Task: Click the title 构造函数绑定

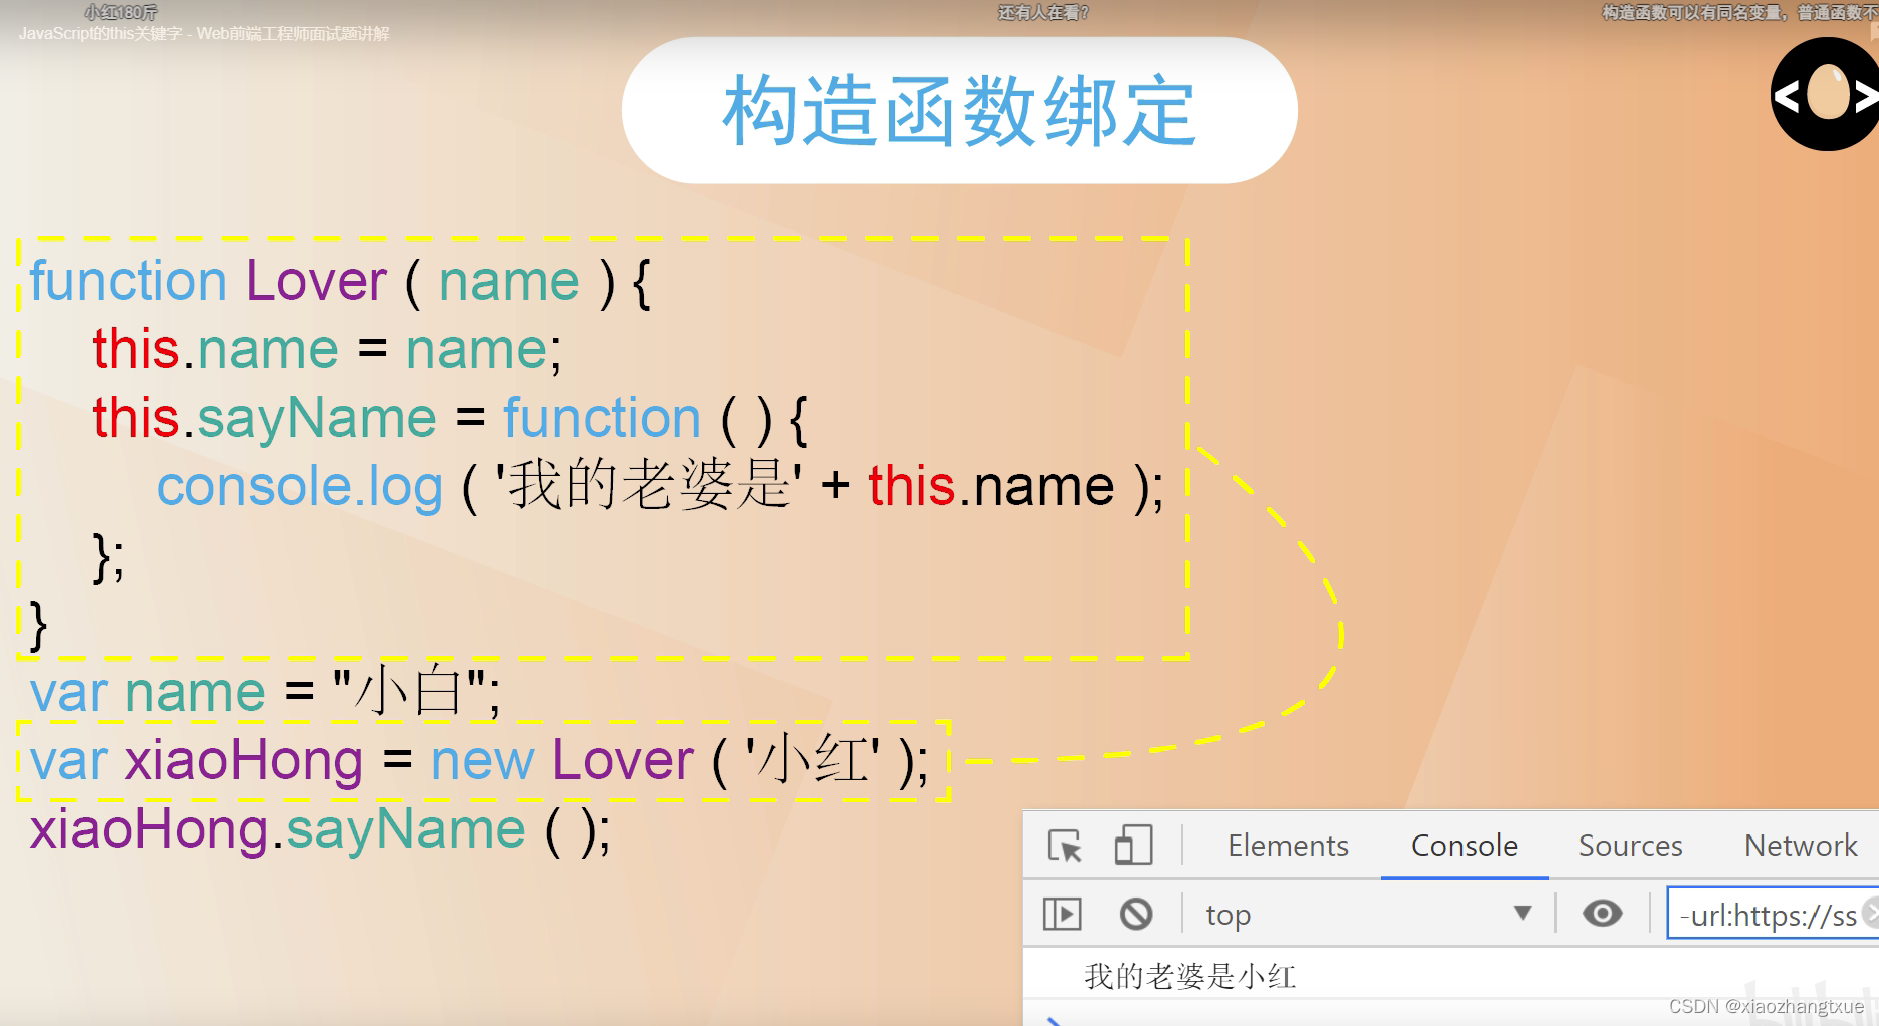Action: tap(959, 110)
